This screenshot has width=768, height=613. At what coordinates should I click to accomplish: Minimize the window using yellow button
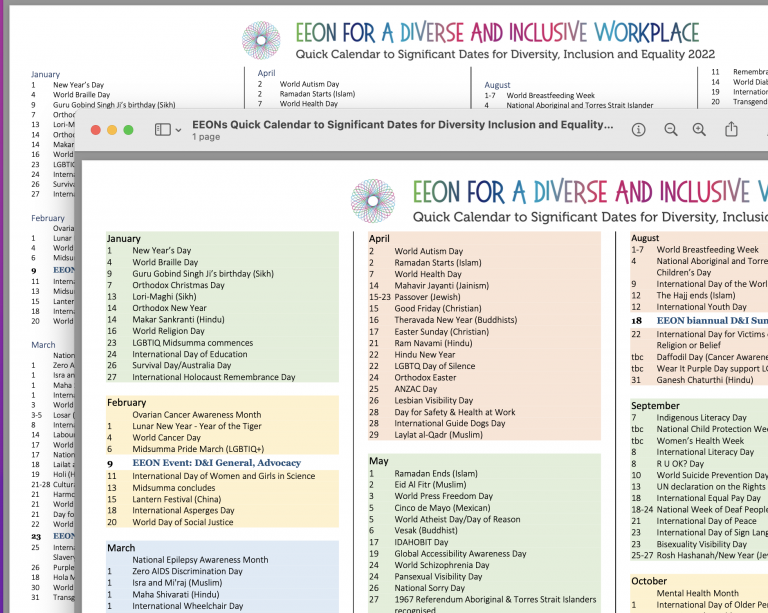click(x=112, y=130)
